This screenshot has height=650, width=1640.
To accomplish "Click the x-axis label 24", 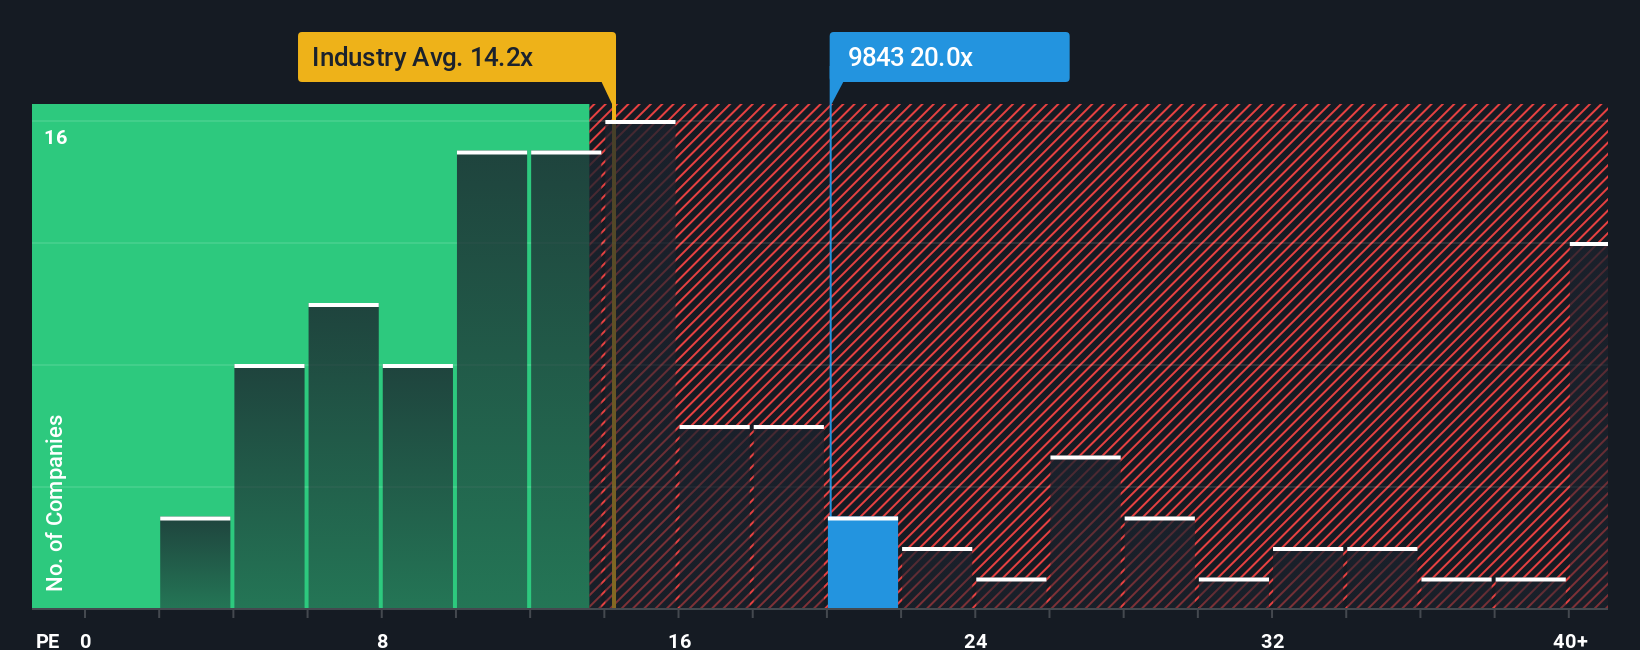I will click(975, 640).
